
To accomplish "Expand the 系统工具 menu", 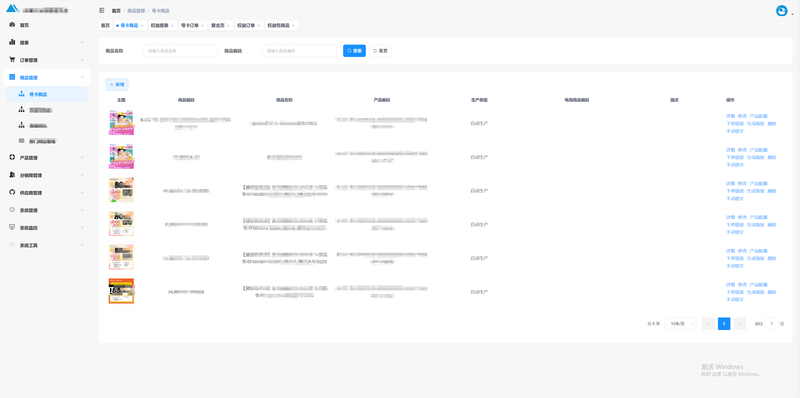I will click(46, 245).
